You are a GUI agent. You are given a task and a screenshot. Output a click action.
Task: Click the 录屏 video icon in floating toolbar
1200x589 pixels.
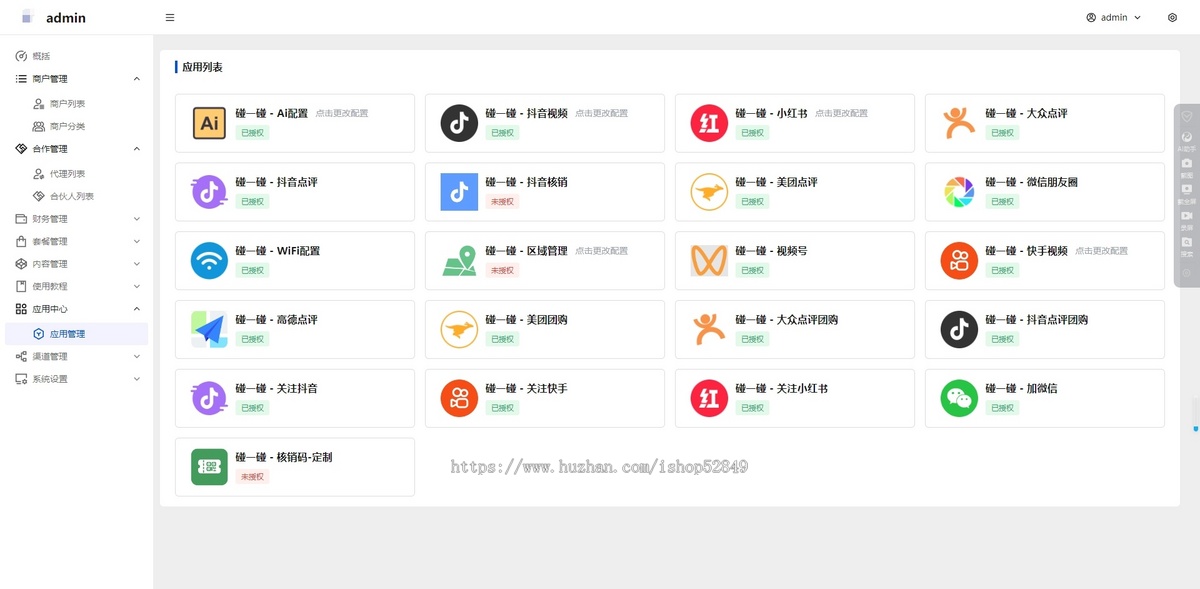(1187, 215)
